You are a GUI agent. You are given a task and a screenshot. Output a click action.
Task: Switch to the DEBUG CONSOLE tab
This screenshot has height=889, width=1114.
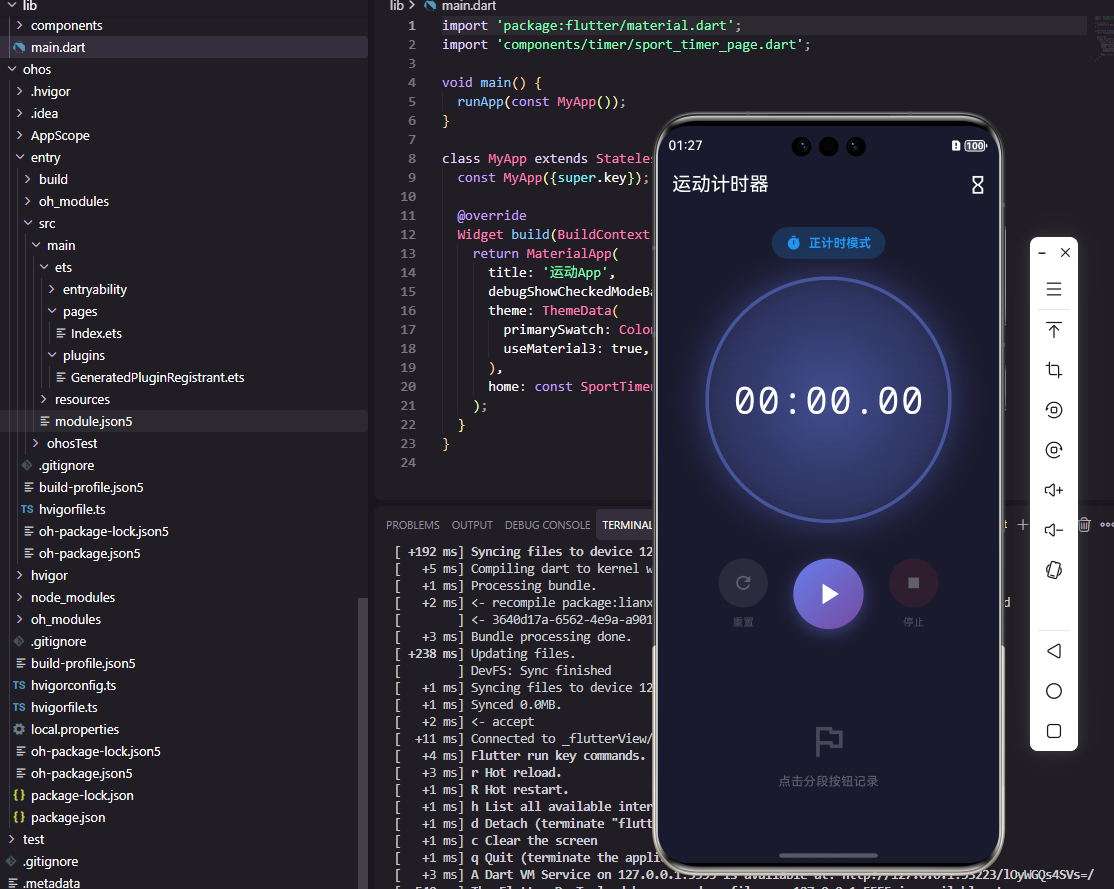[x=547, y=525]
